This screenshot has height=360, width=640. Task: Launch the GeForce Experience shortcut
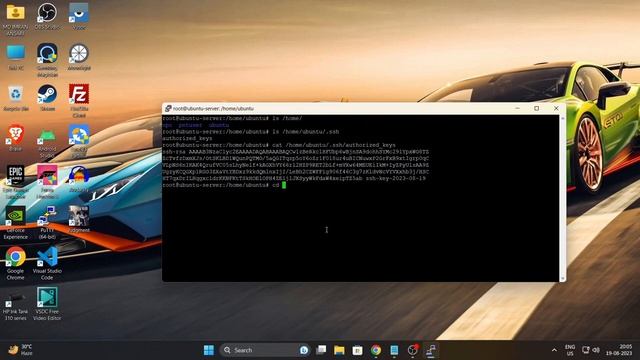click(16, 223)
